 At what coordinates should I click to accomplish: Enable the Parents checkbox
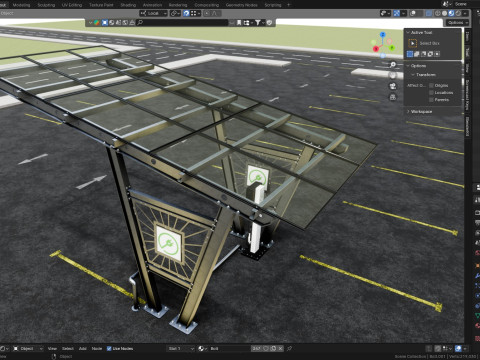click(x=431, y=100)
